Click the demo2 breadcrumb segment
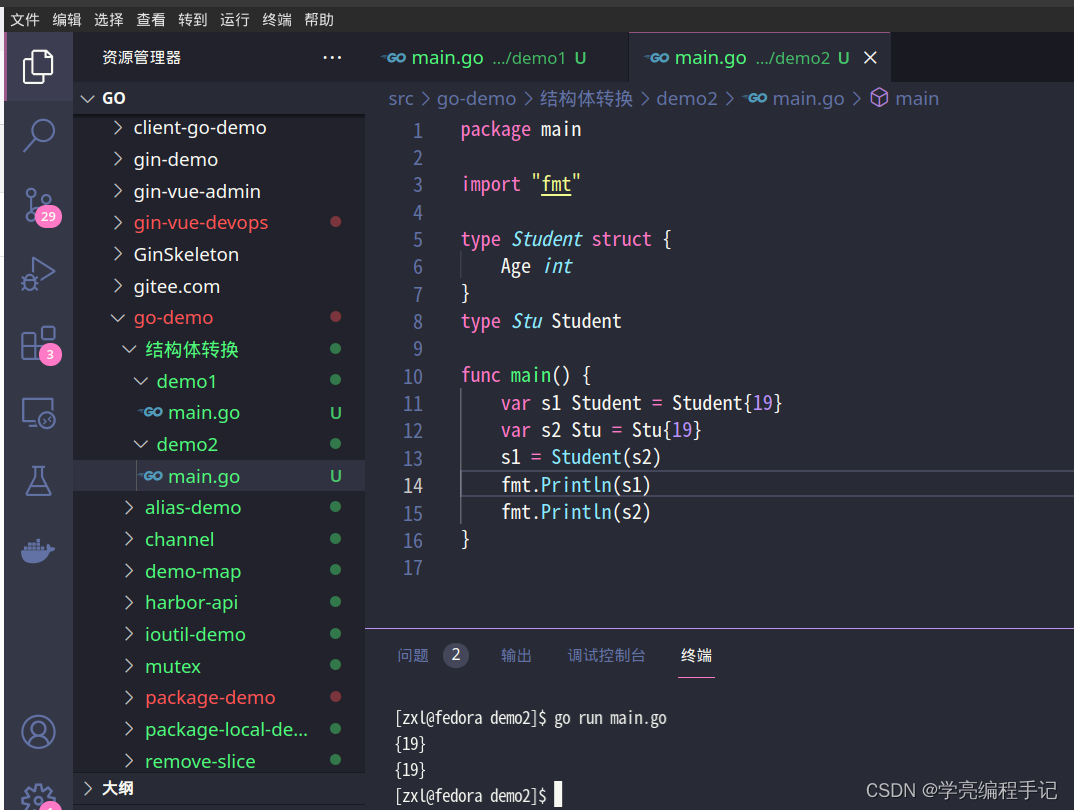Image resolution: width=1074 pixels, height=810 pixels. [x=686, y=99]
